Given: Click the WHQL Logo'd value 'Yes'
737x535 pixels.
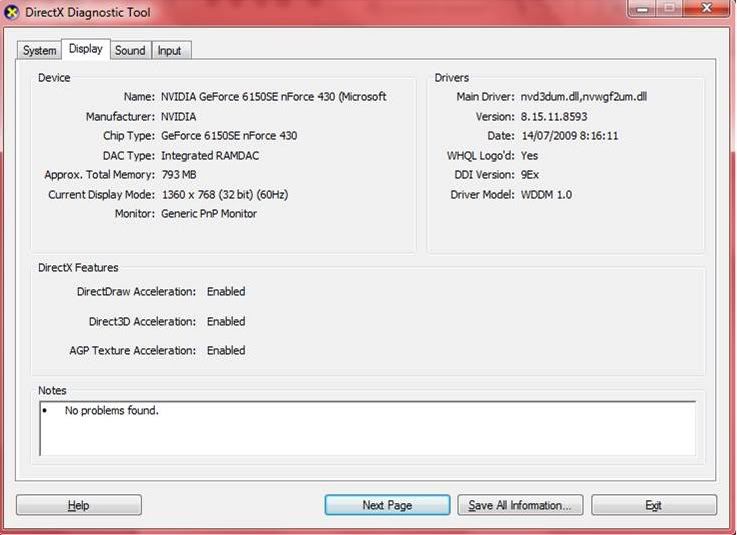Looking at the screenshot, I should coord(529,156).
